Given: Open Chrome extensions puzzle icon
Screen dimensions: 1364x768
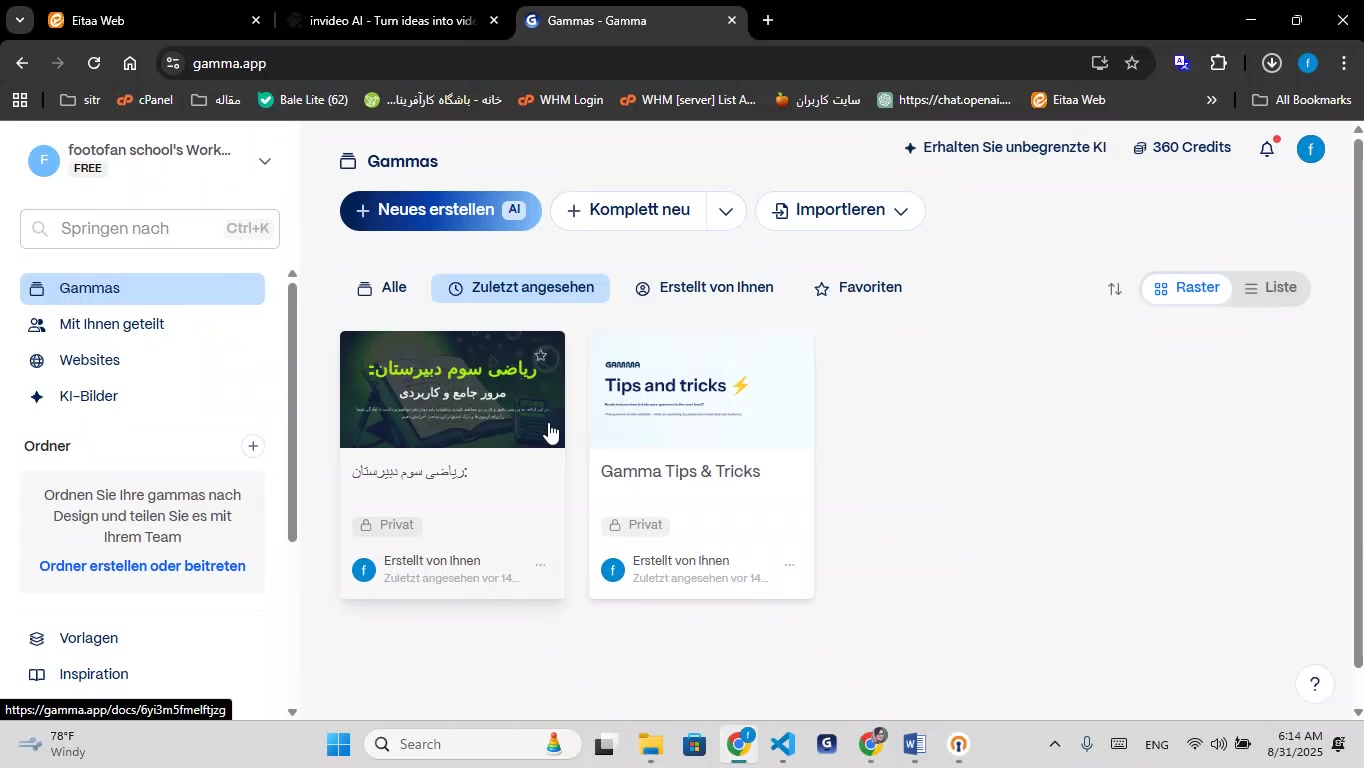Looking at the screenshot, I should click(x=1218, y=63).
